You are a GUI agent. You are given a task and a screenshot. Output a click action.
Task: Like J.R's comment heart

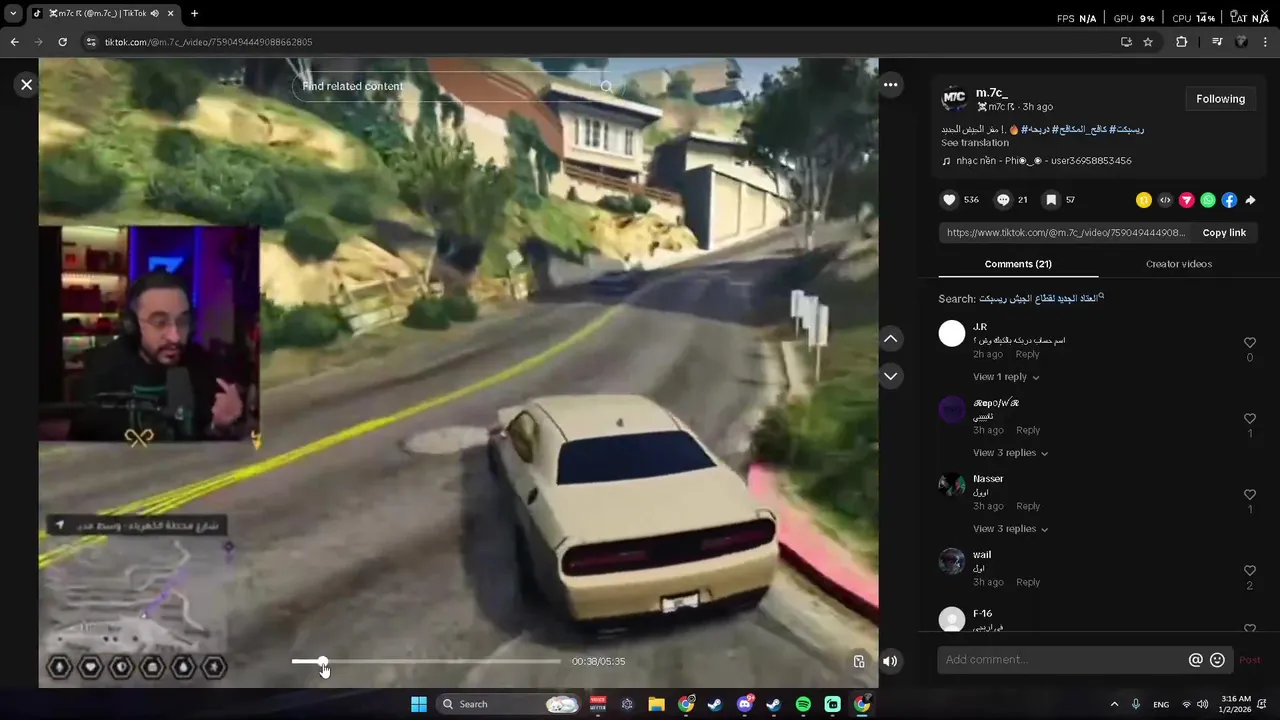[x=1249, y=343]
